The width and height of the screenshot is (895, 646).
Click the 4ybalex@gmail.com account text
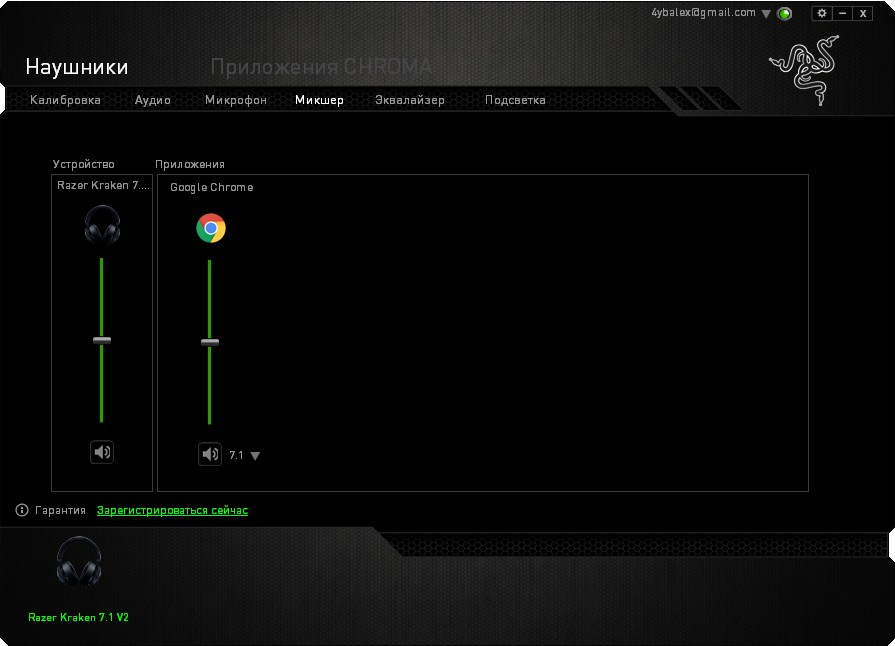(x=703, y=13)
